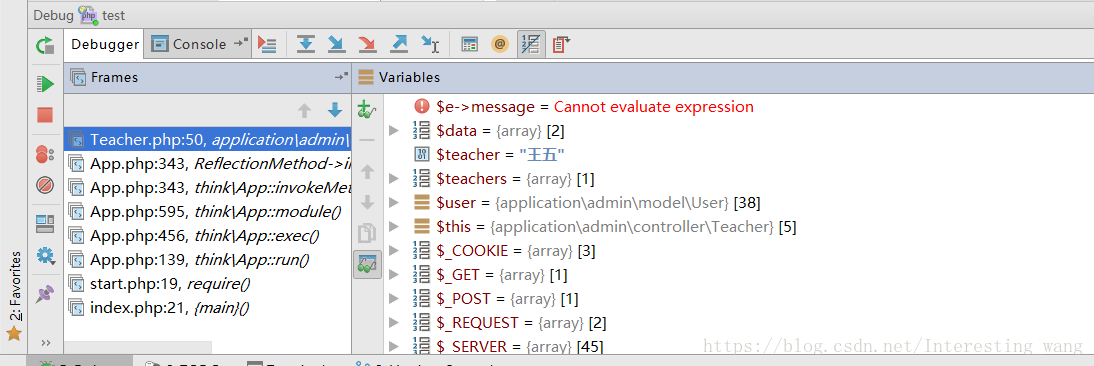This screenshot has height=366, width=1094.
Task: Click Run to Cursor icon
Action: 430,45
